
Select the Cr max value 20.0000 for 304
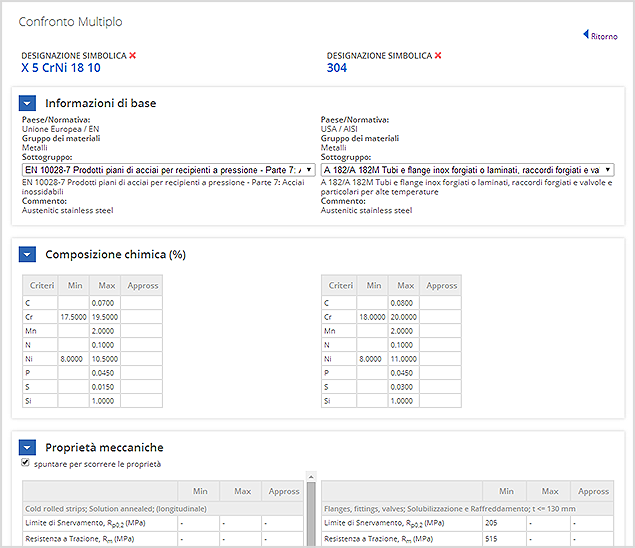pyautogui.click(x=404, y=317)
